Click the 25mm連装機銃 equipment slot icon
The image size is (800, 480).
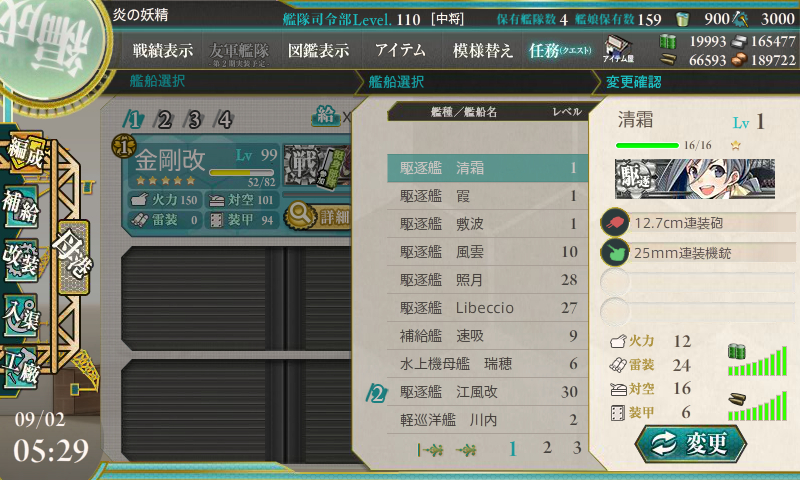point(615,252)
